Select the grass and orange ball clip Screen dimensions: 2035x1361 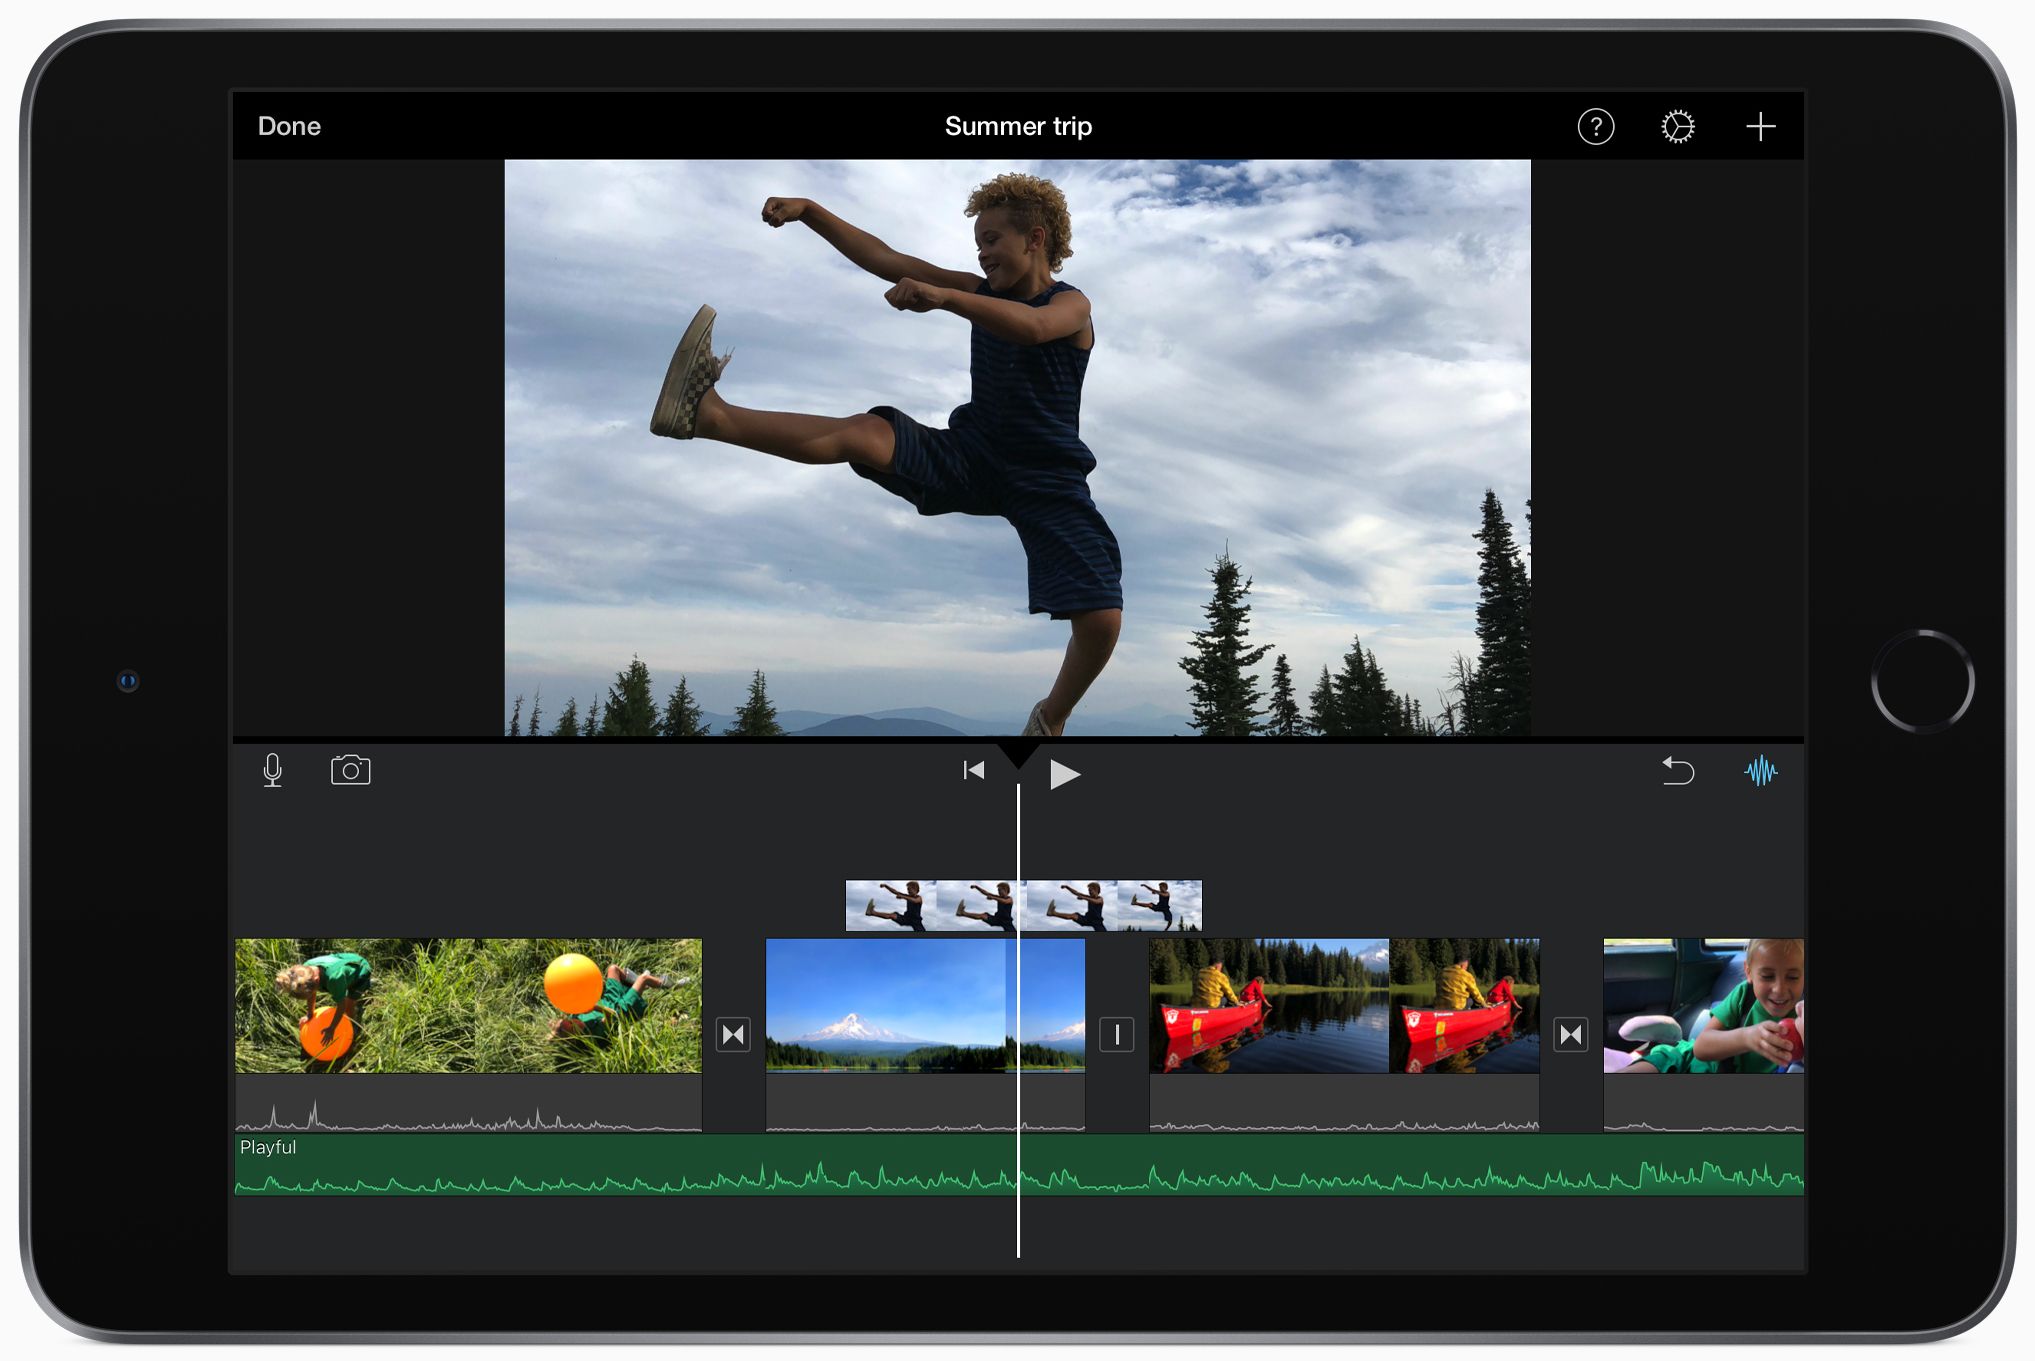pyautogui.click(x=468, y=1005)
